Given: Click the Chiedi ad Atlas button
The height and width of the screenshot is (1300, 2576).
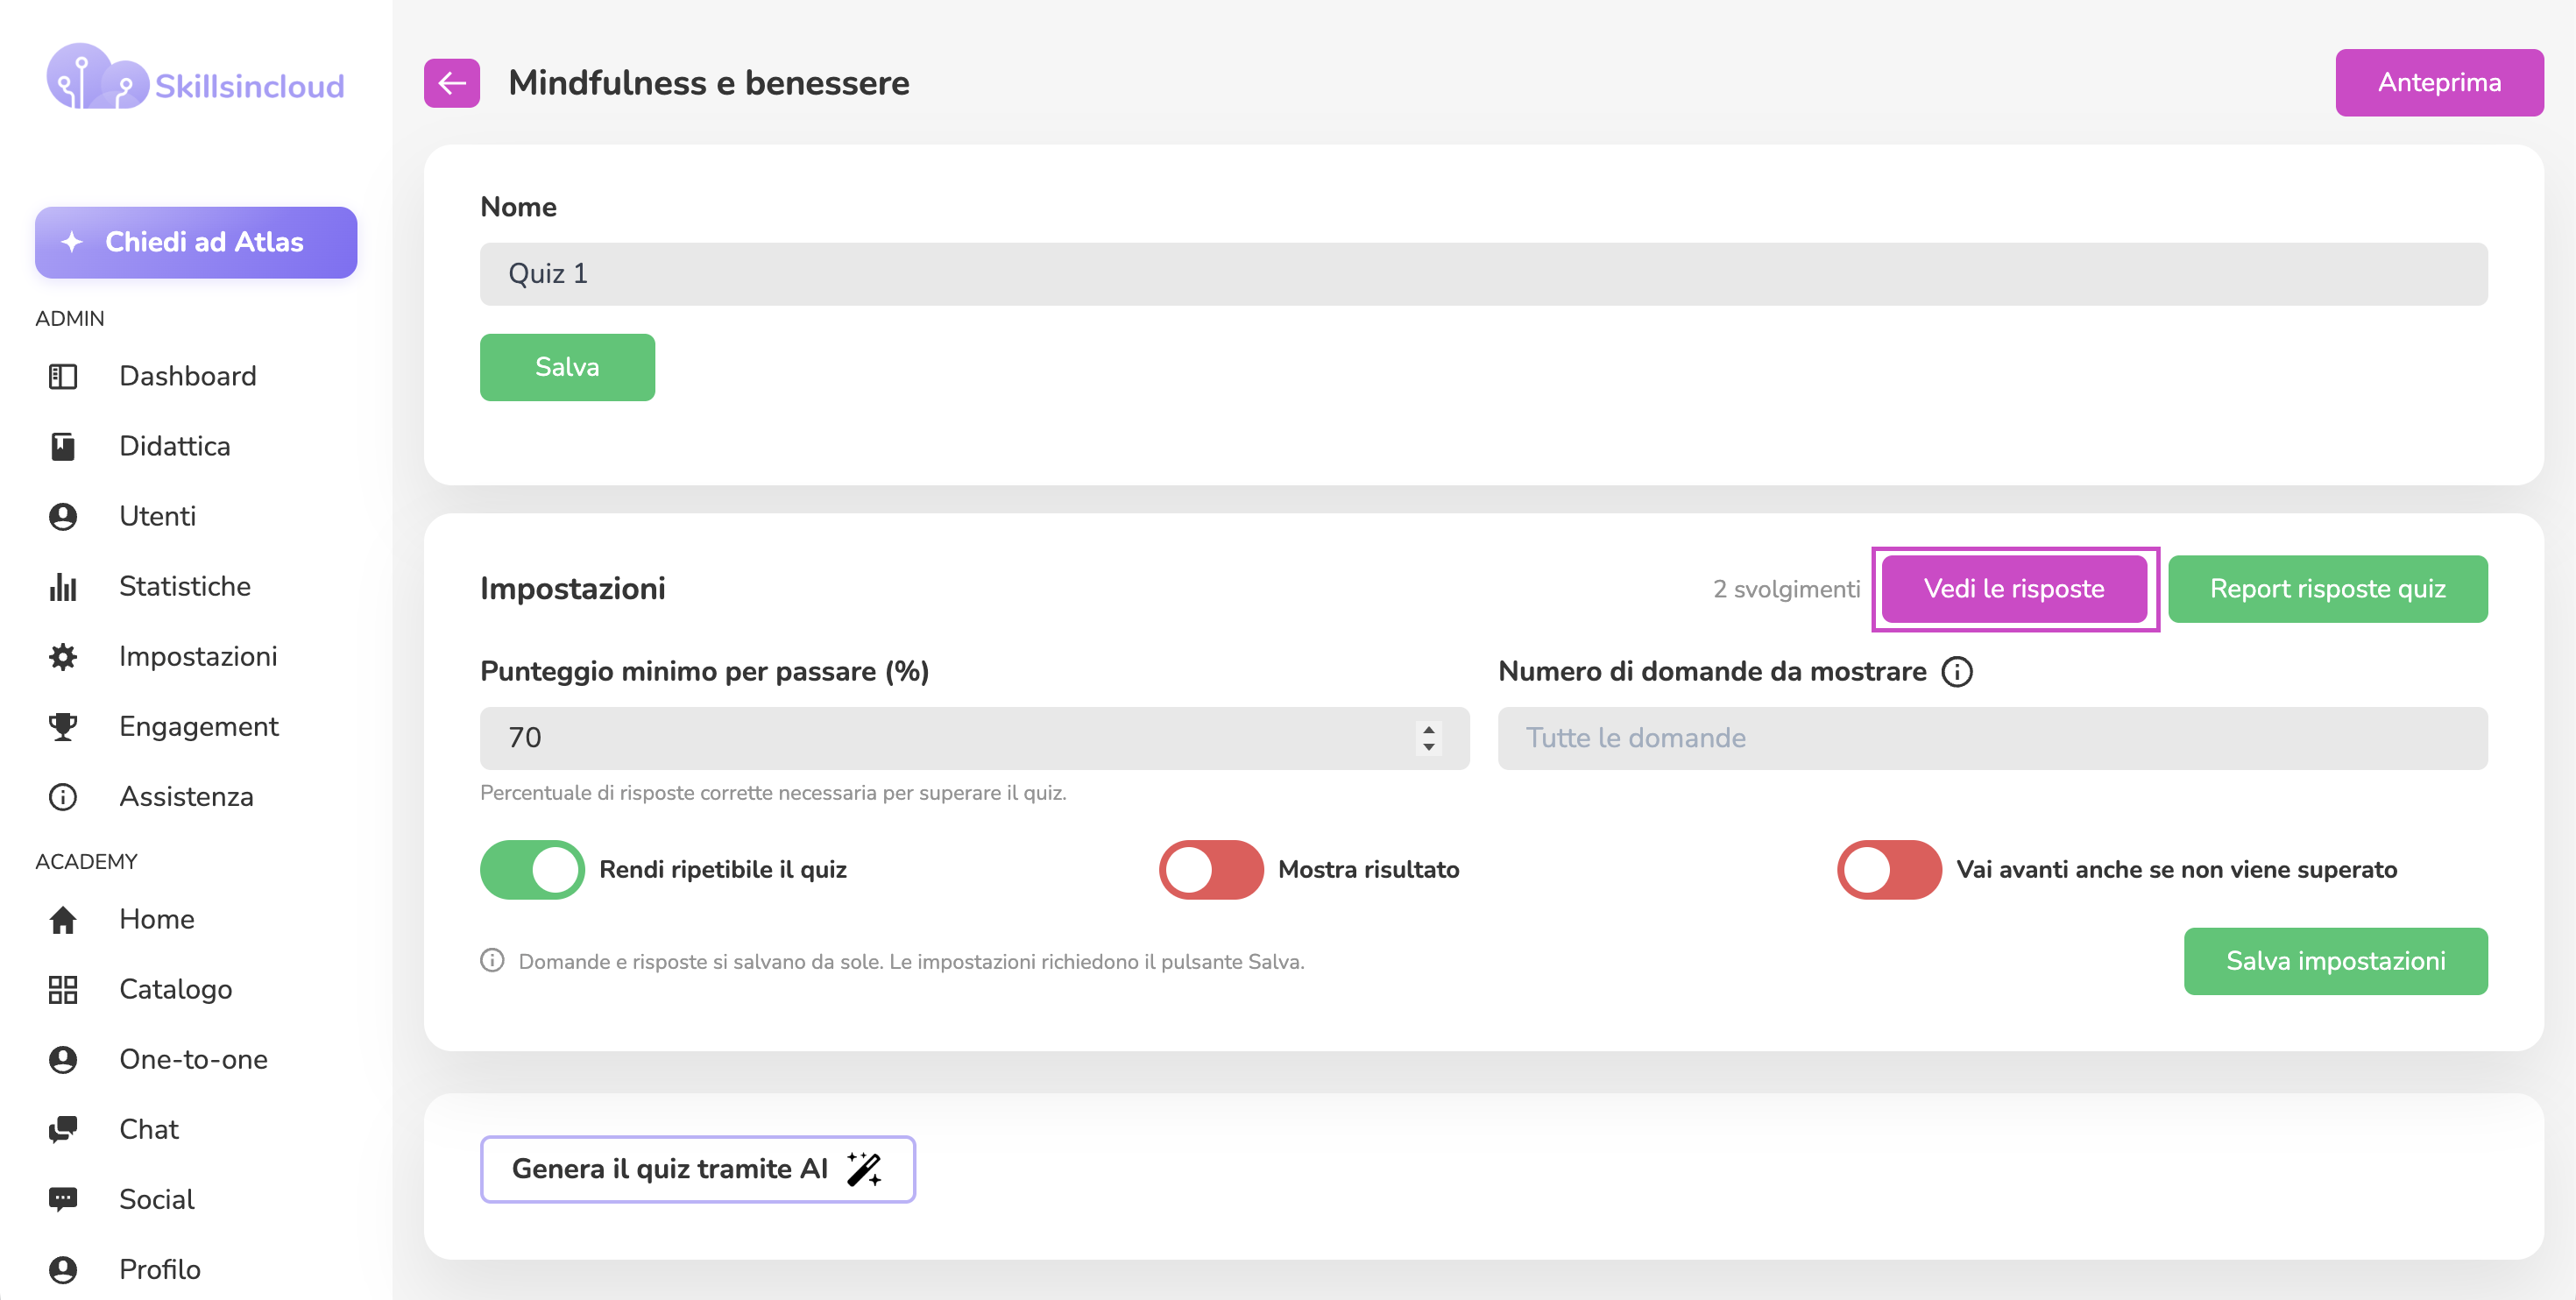Looking at the screenshot, I should 196,242.
